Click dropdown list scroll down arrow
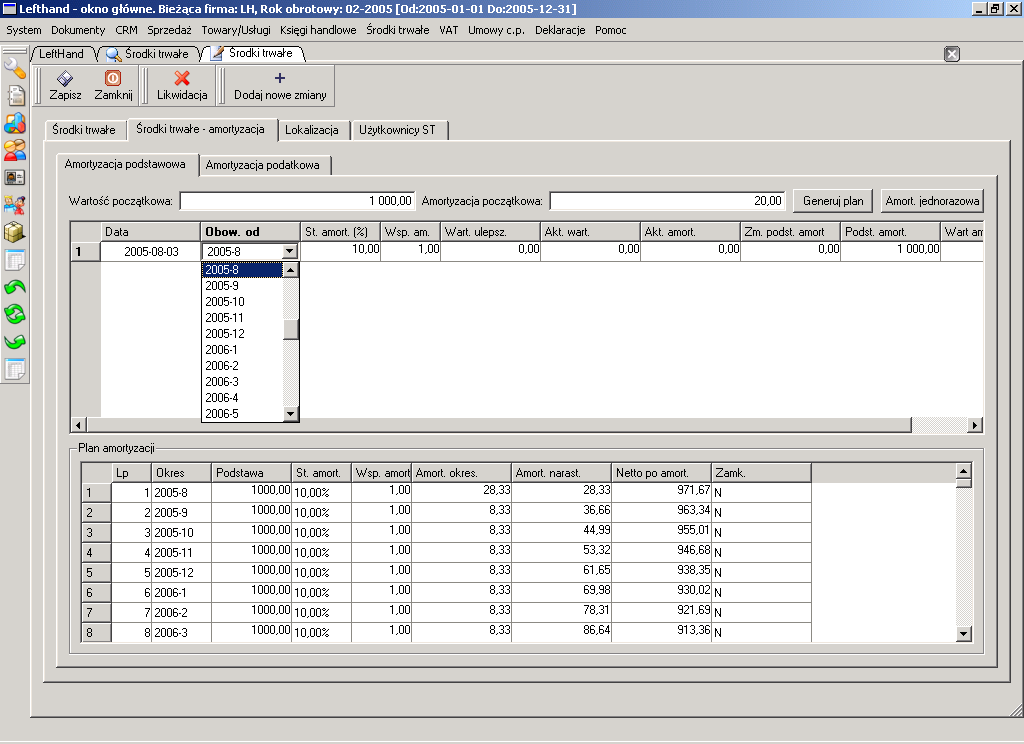 (x=291, y=413)
